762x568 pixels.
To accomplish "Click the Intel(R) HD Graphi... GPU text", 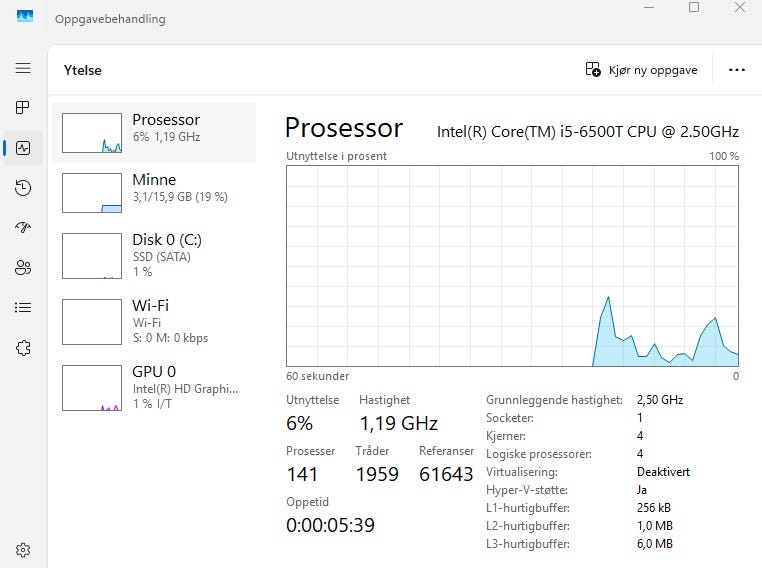I will [185, 389].
